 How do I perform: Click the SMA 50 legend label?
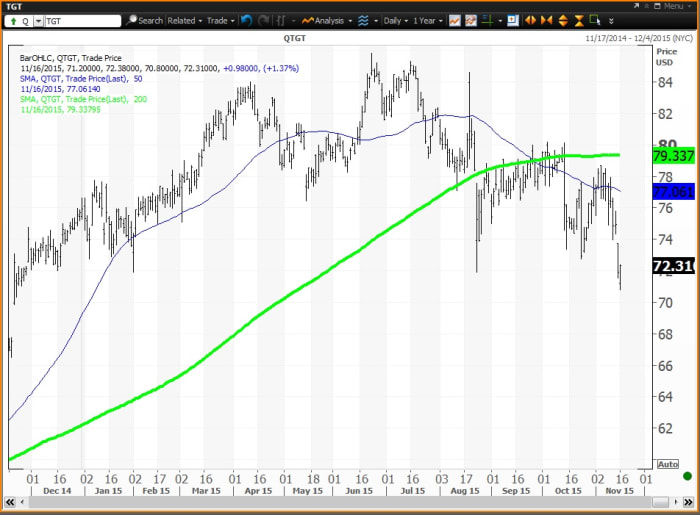pos(81,79)
